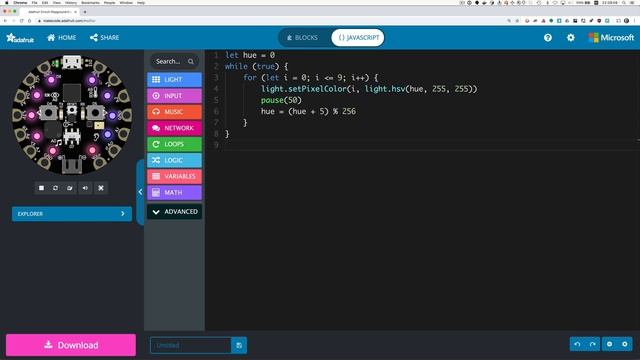This screenshot has height=360, width=640.
Task: Zoom in the code editor
Action: 625,344
